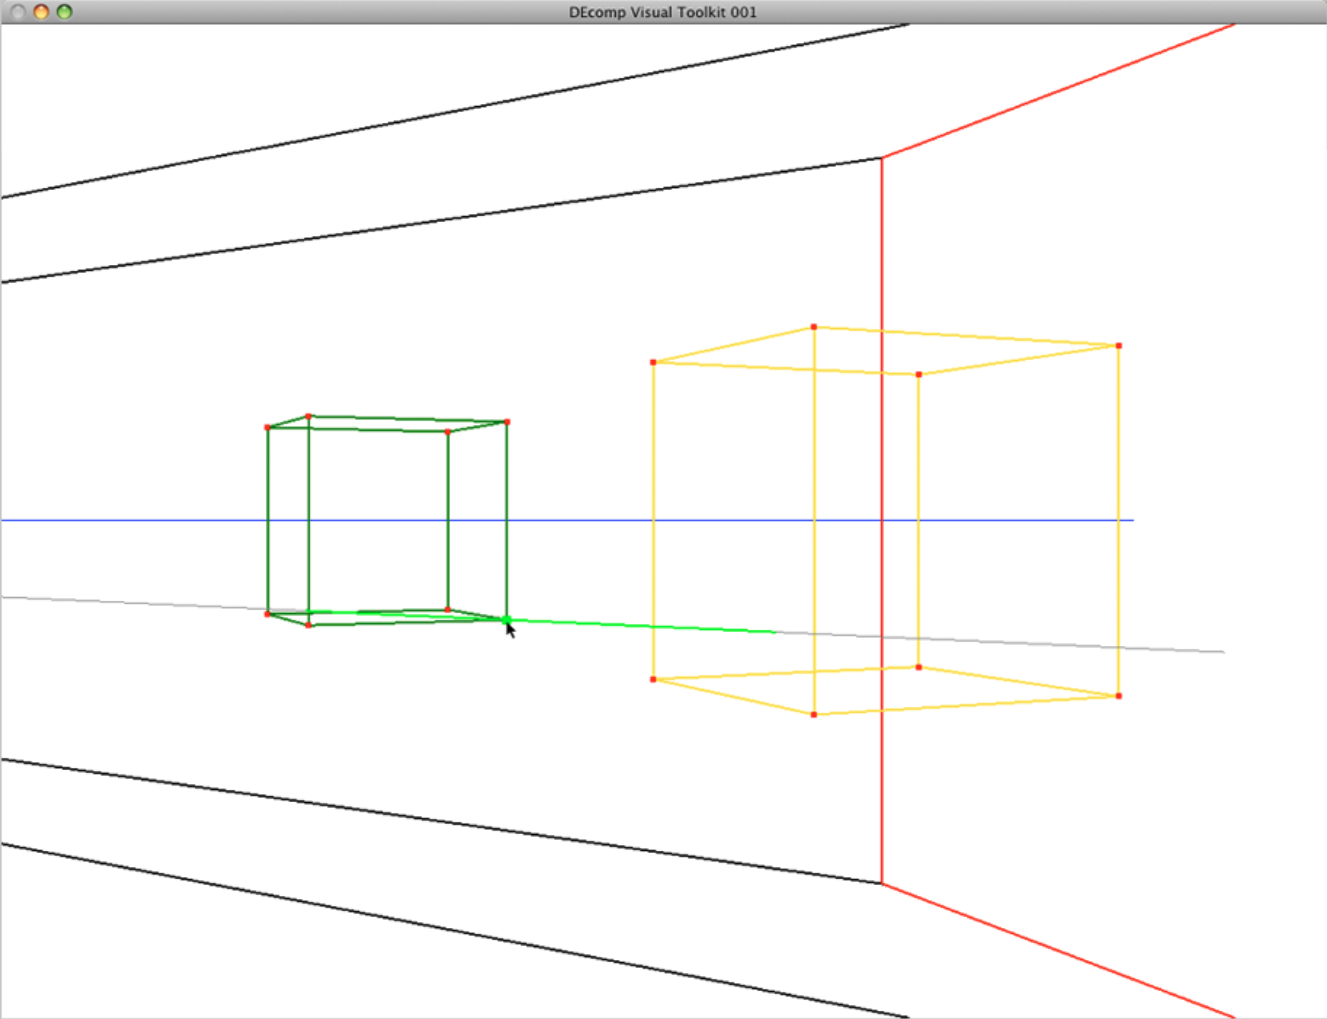Select the bottom-left vertex of the yellow cube
1327x1019 pixels.
coord(655,678)
